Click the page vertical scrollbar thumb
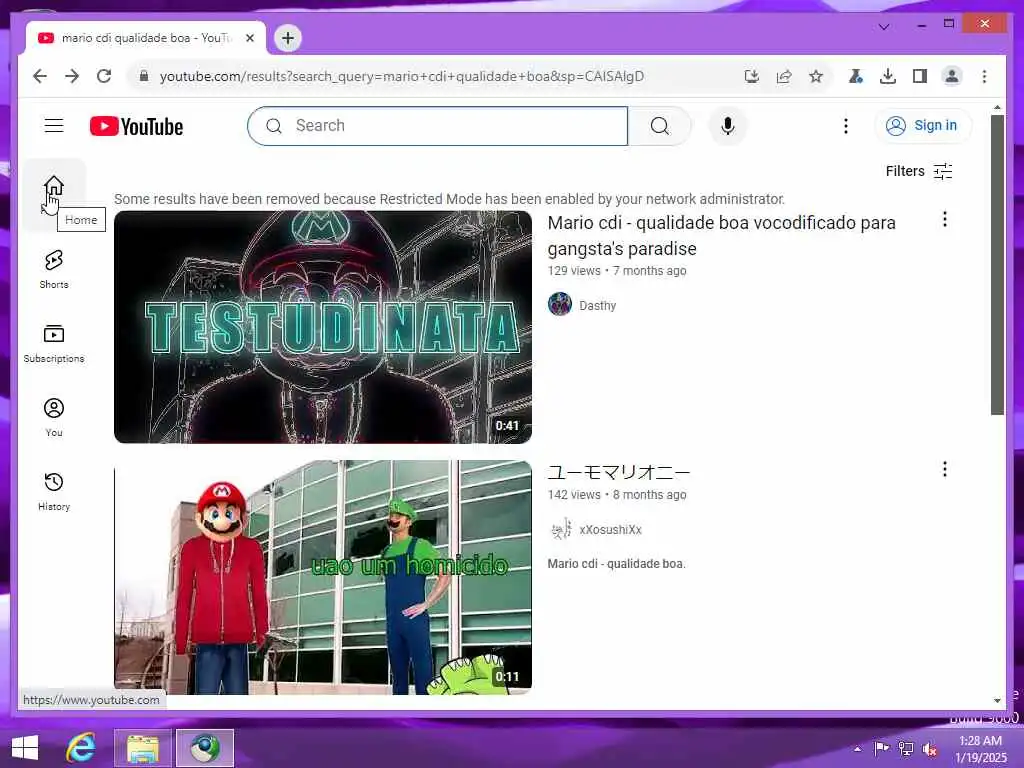 click(997, 264)
